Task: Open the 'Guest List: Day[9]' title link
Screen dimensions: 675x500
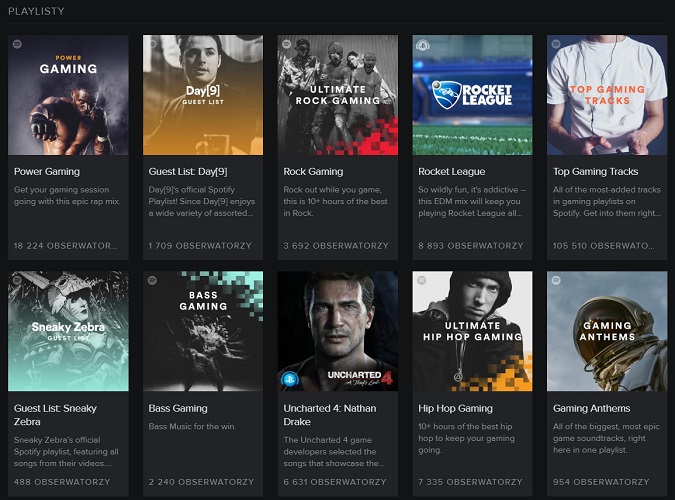Action: [x=188, y=171]
